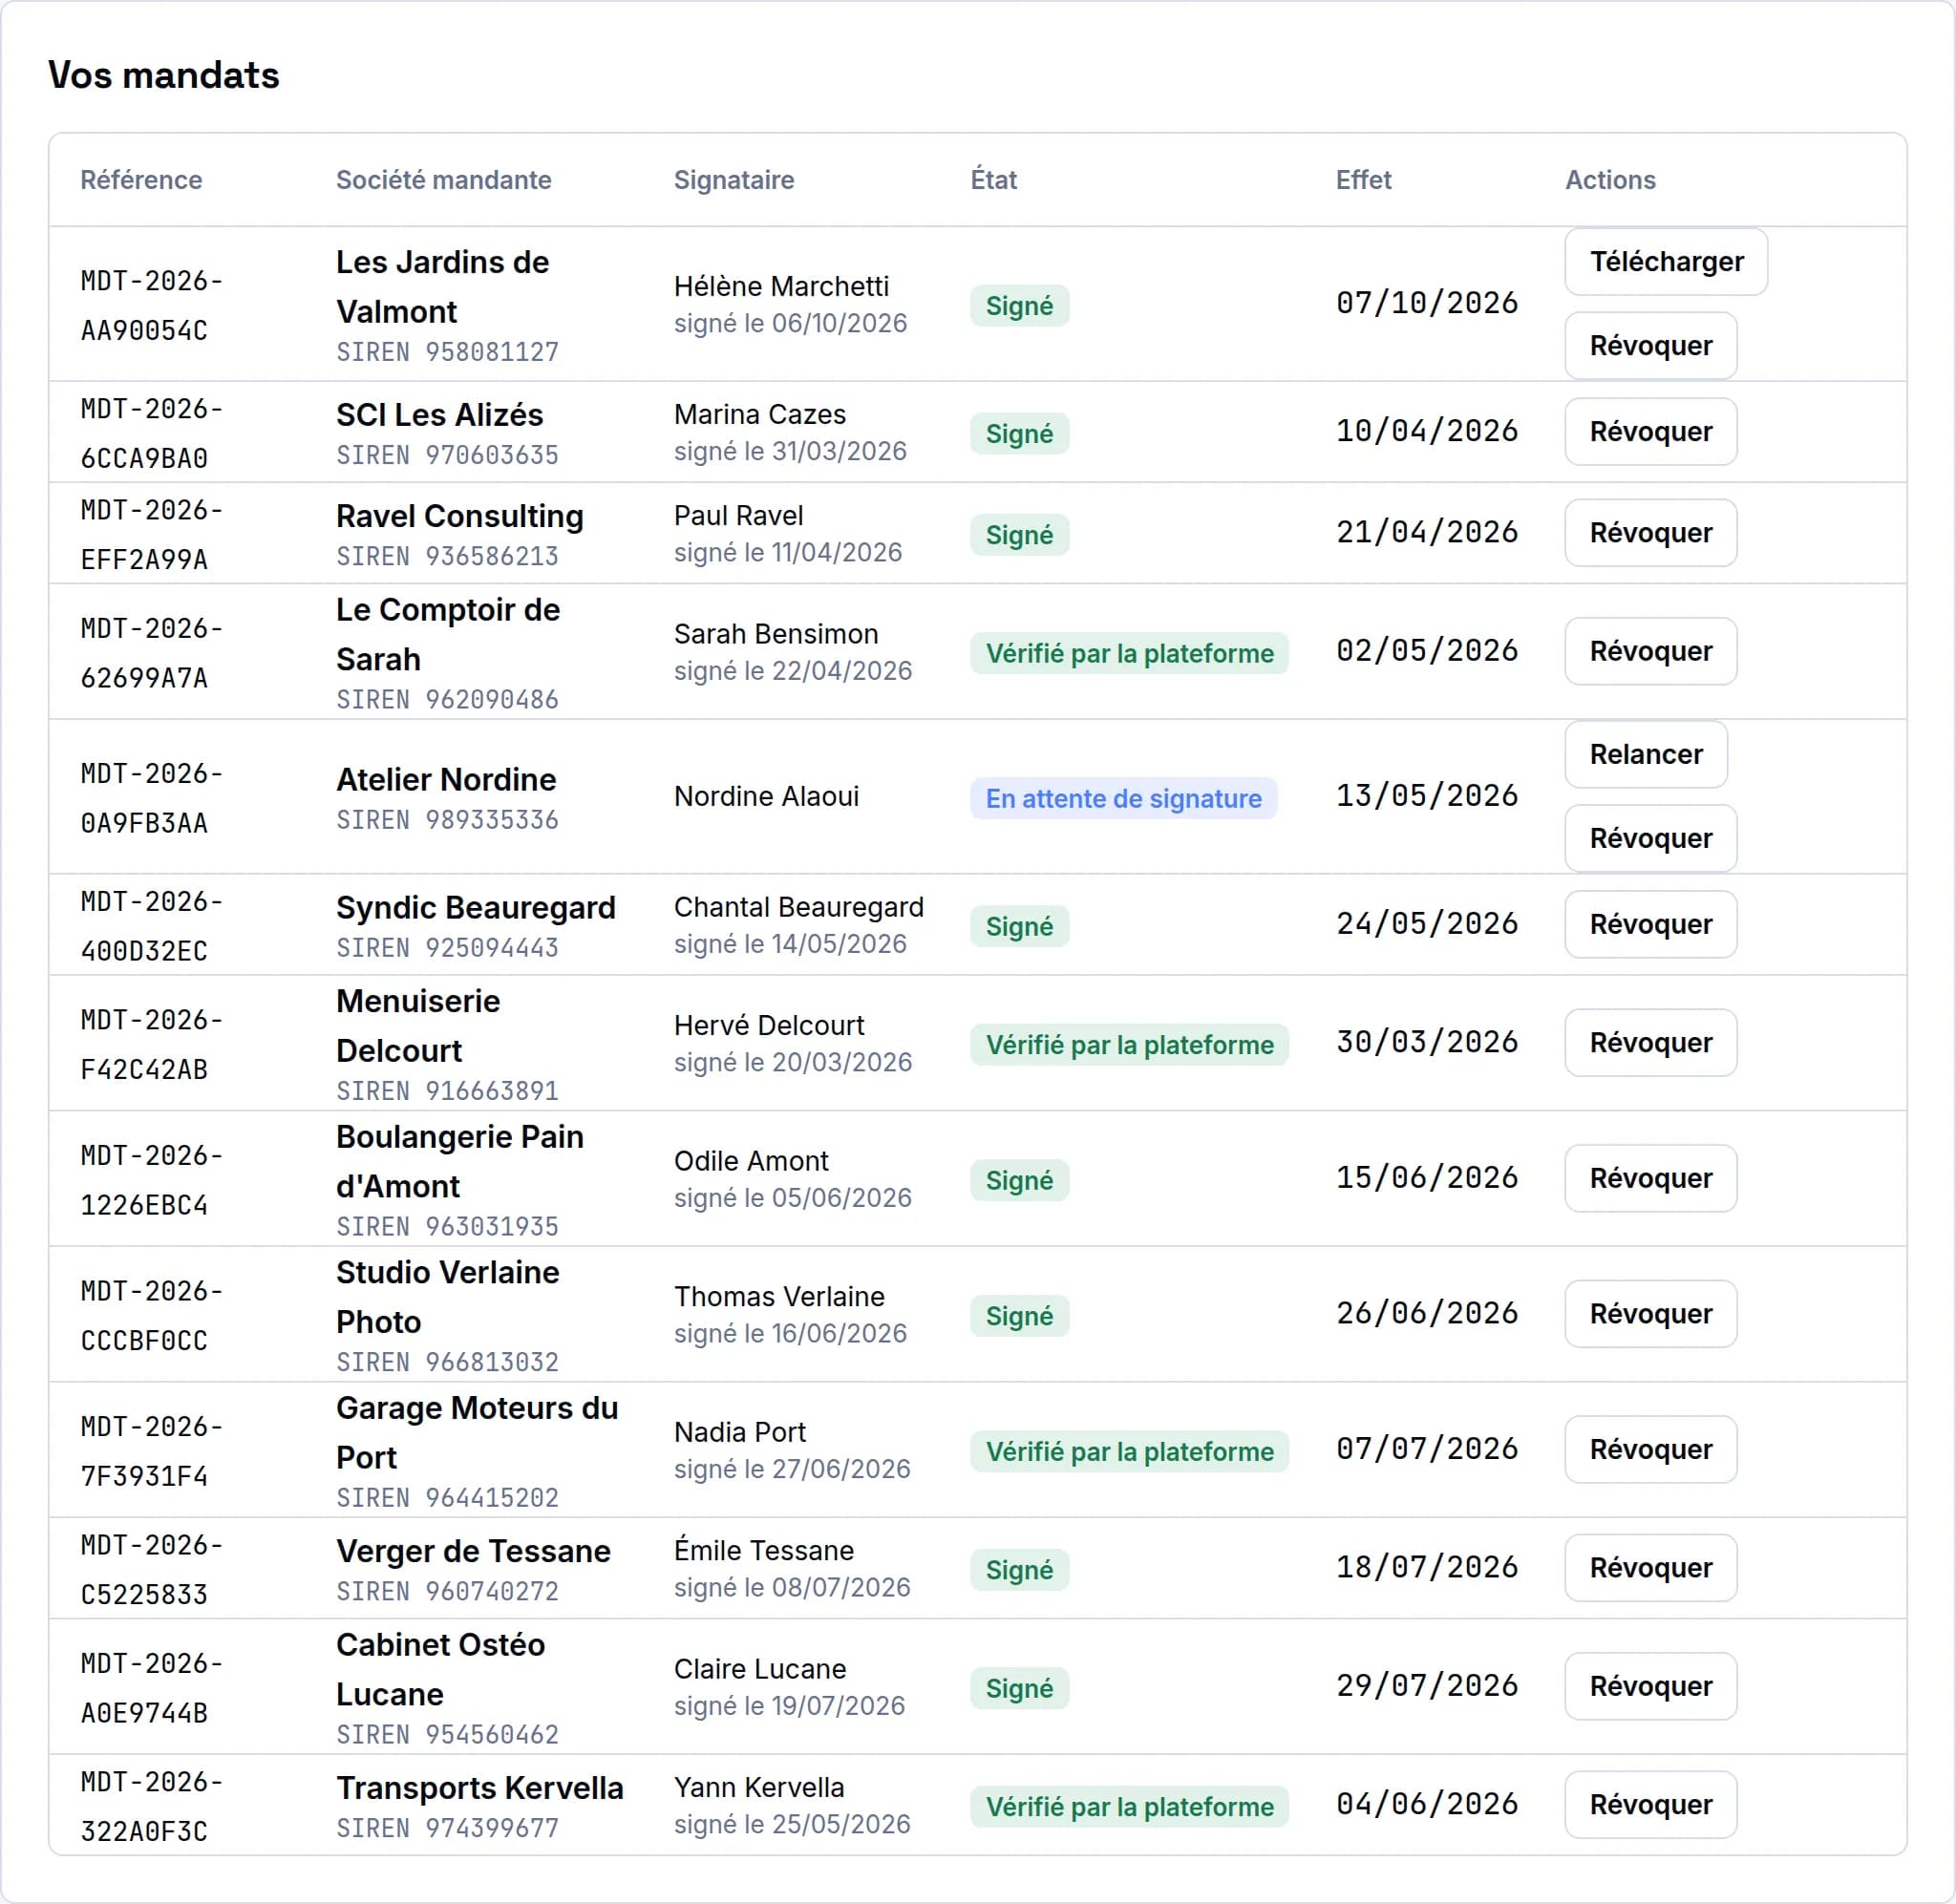The height and width of the screenshot is (1904, 1956).
Task: Revoke the Atelier Nordine mandate
Action: (1651, 839)
